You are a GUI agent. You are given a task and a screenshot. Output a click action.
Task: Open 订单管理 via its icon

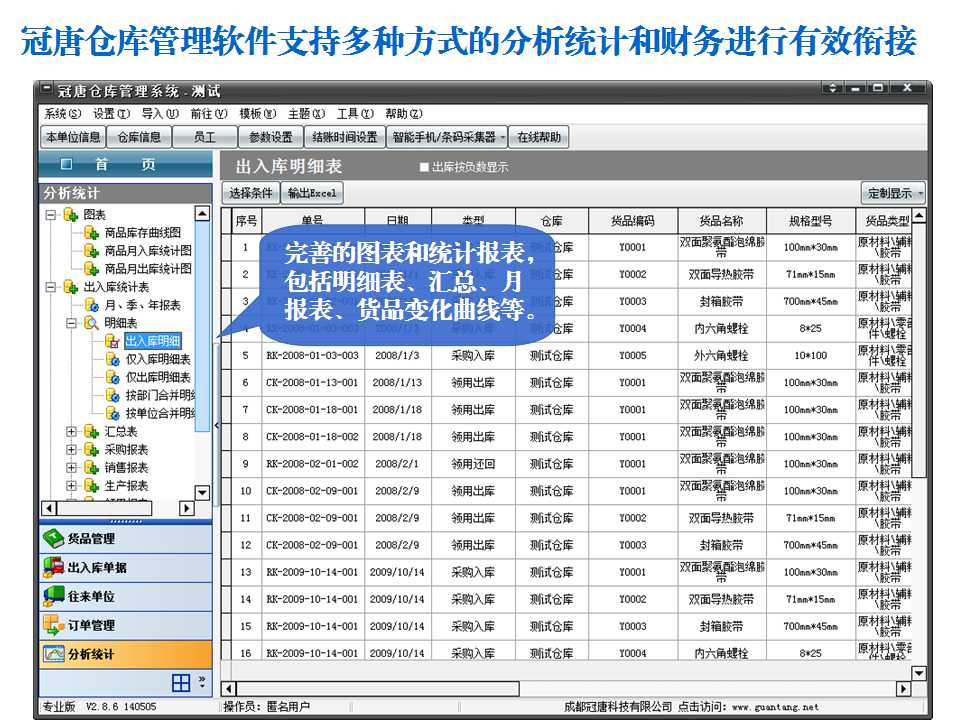pyautogui.click(x=54, y=625)
